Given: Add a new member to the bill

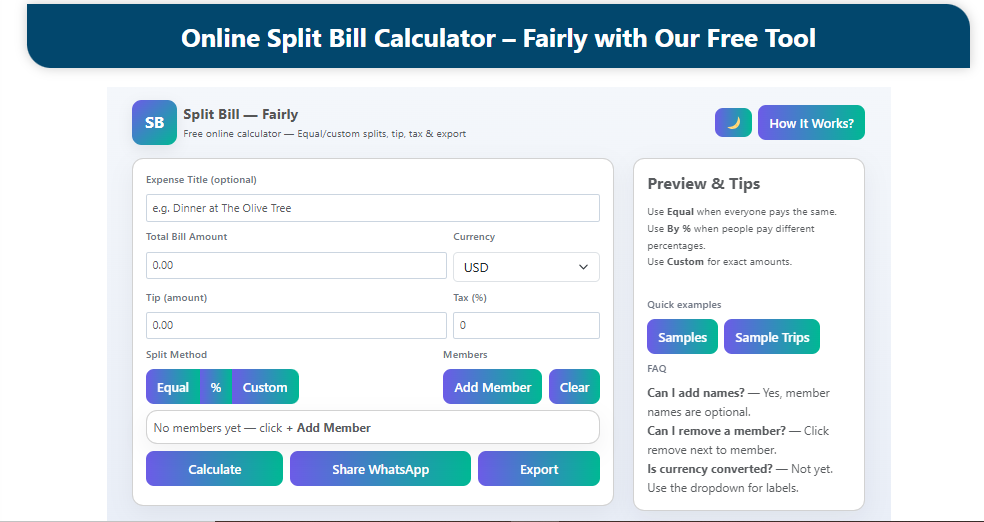Looking at the screenshot, I should tap(492, 387).
